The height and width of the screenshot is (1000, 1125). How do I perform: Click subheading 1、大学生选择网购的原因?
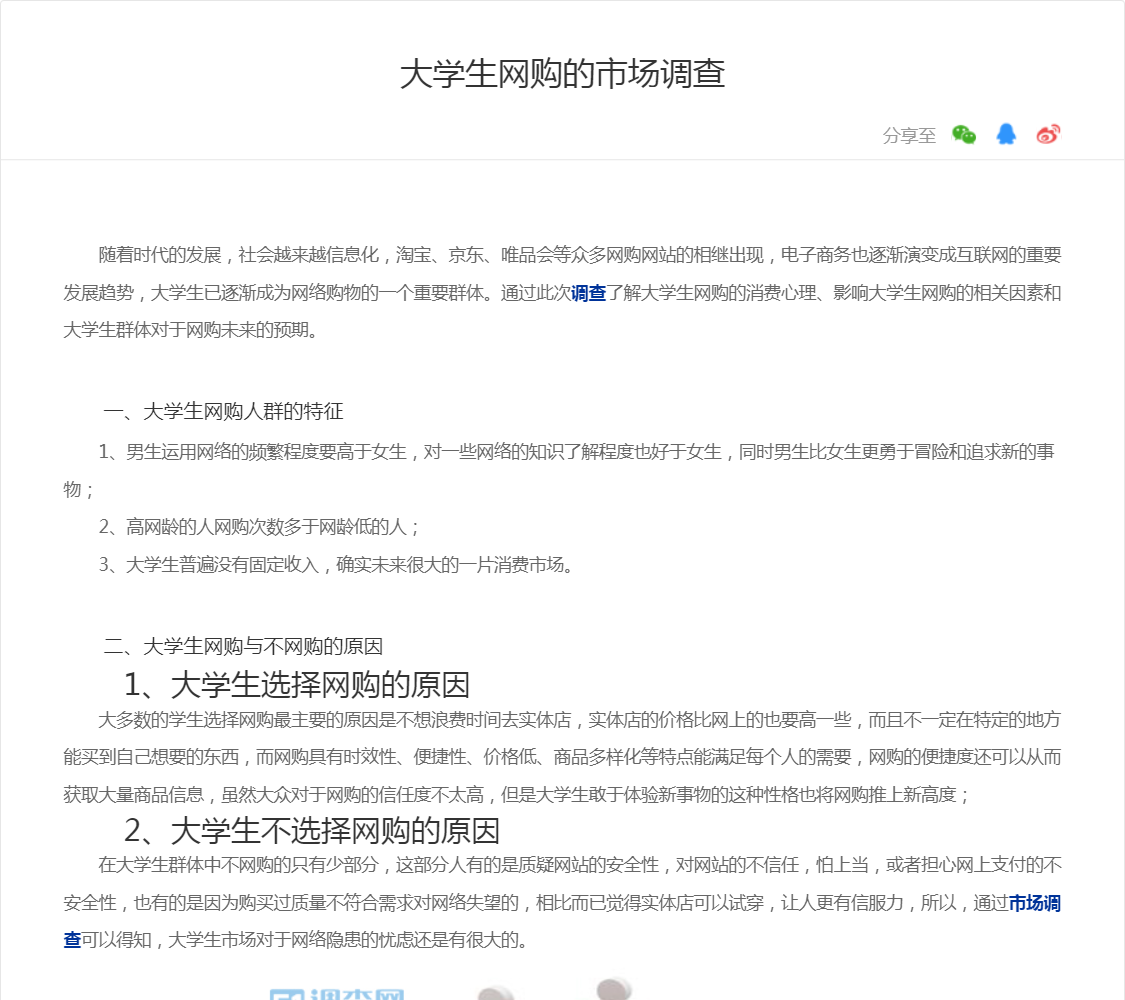[296, 684]
